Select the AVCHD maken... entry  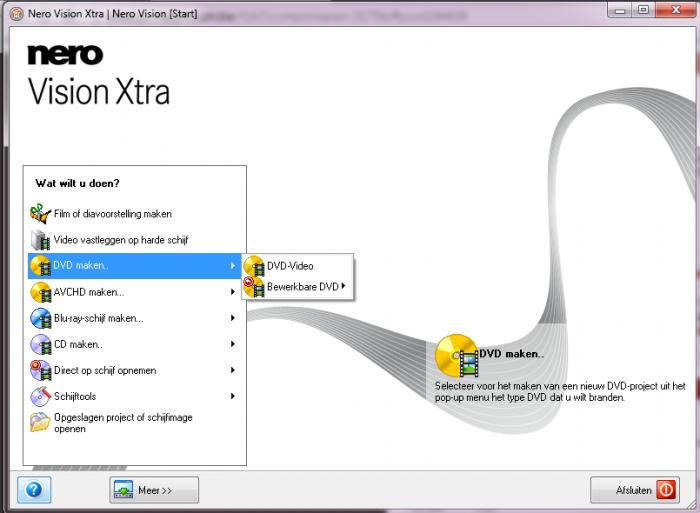[x=134, y=292]
